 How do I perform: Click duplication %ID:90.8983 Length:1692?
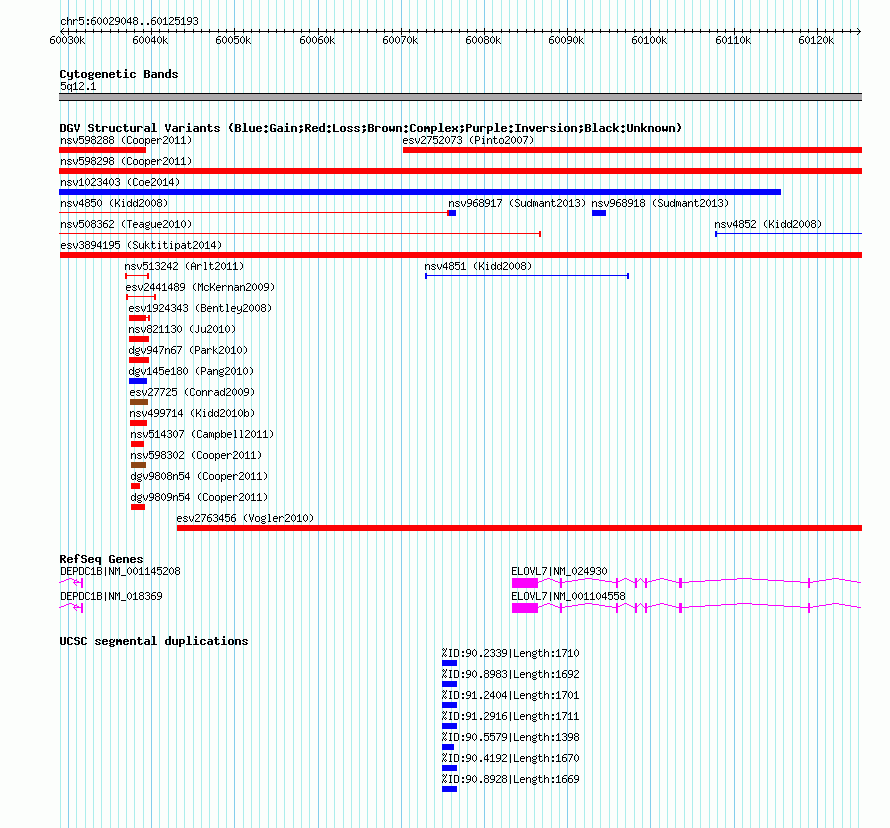(x=450, y=684)
